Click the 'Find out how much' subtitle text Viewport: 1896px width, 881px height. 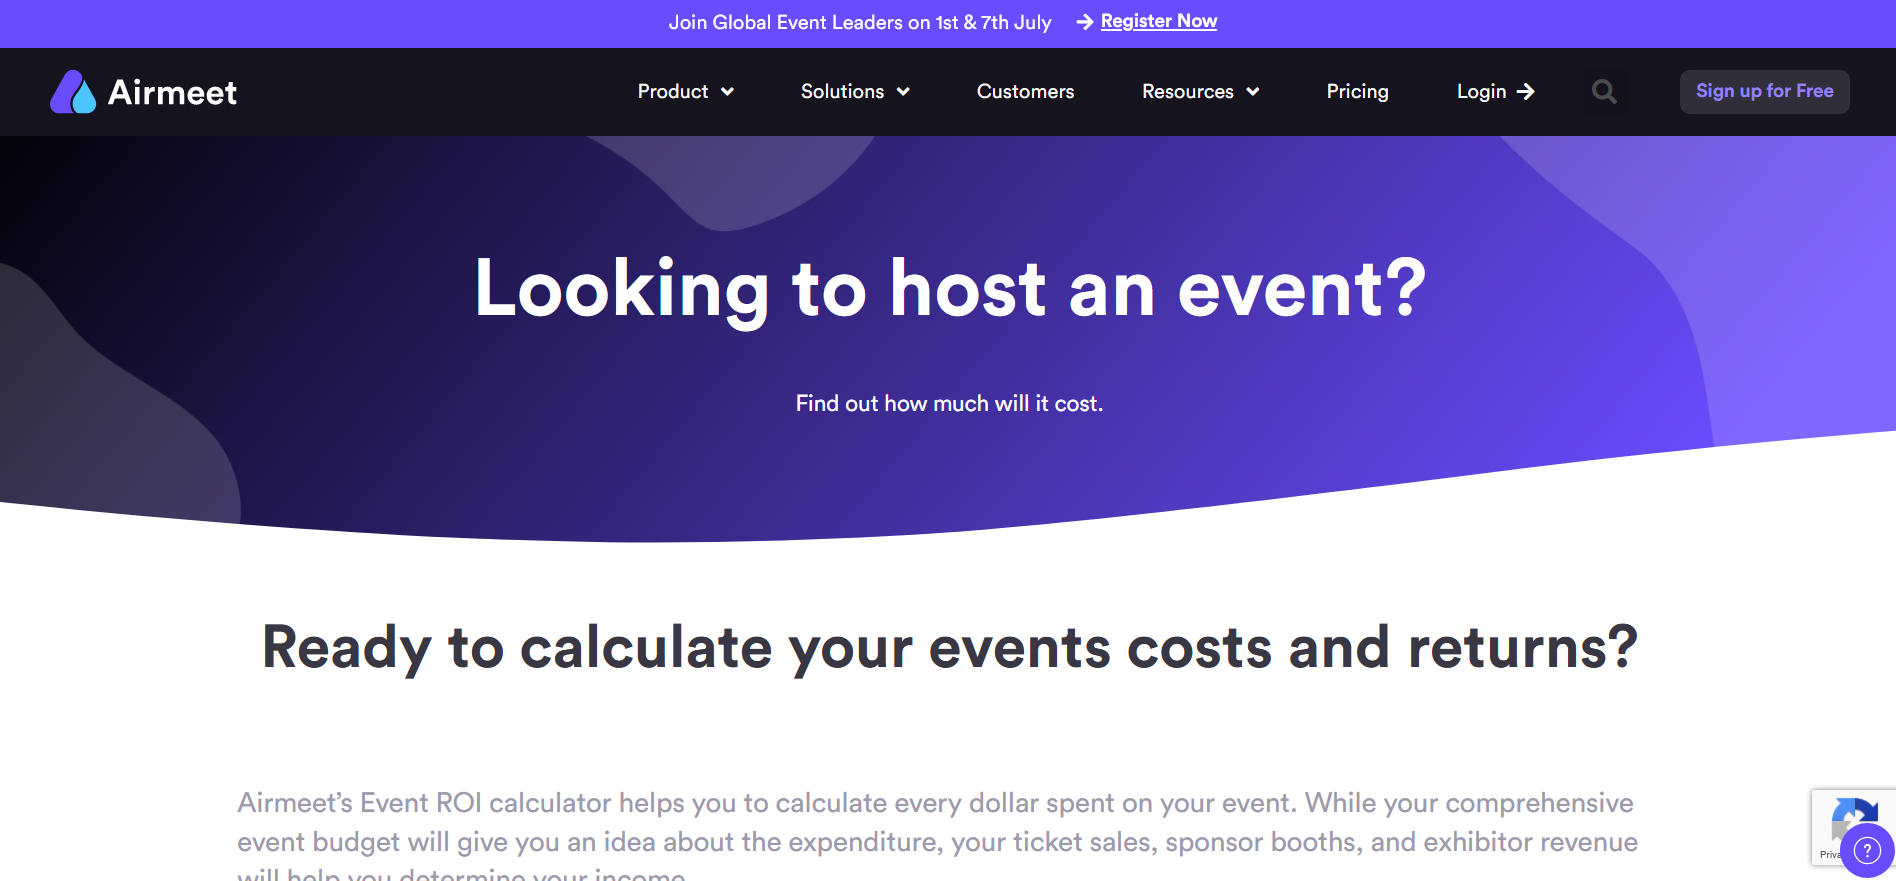click(x=948, y=403)
